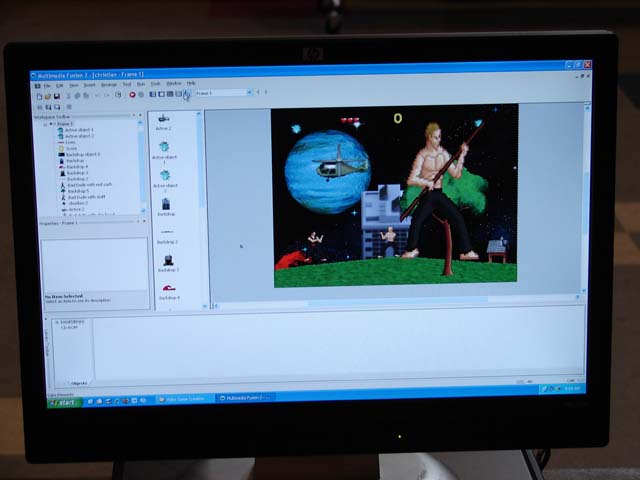Select 'Bad Dude with red sash' item

pos(88,185)
